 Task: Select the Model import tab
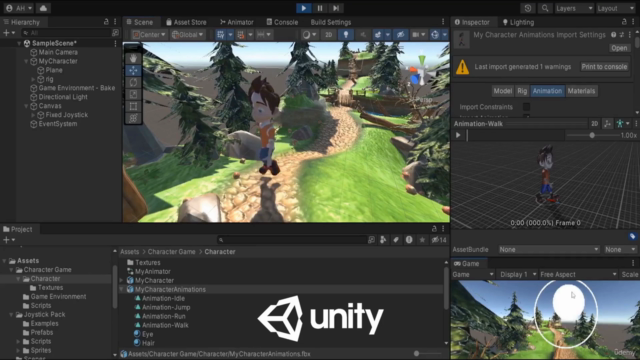[x=502, y=91]
